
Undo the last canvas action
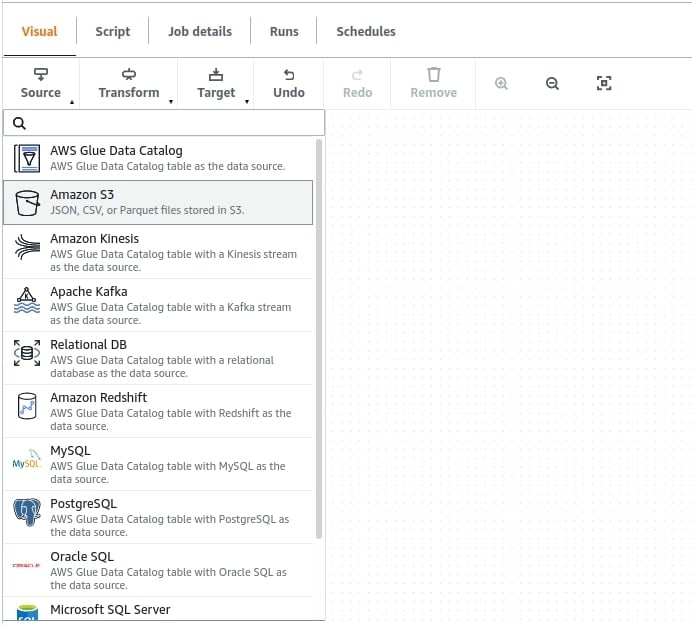[289, 83]
